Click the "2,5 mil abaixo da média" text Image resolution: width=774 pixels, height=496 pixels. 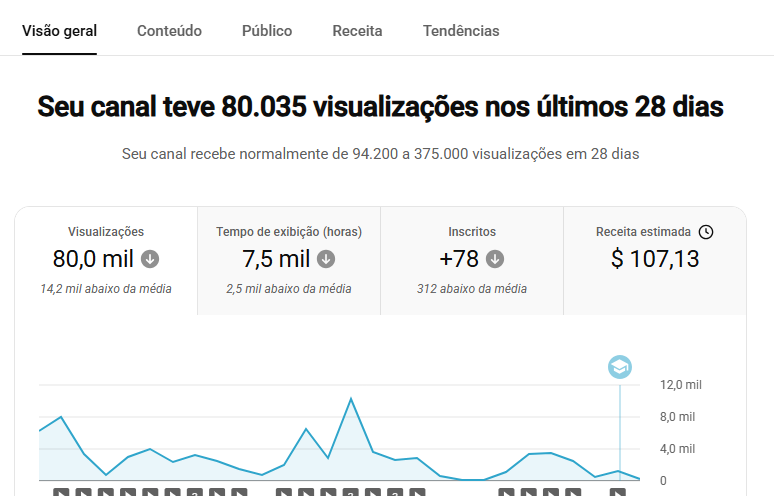pos(289,289)
